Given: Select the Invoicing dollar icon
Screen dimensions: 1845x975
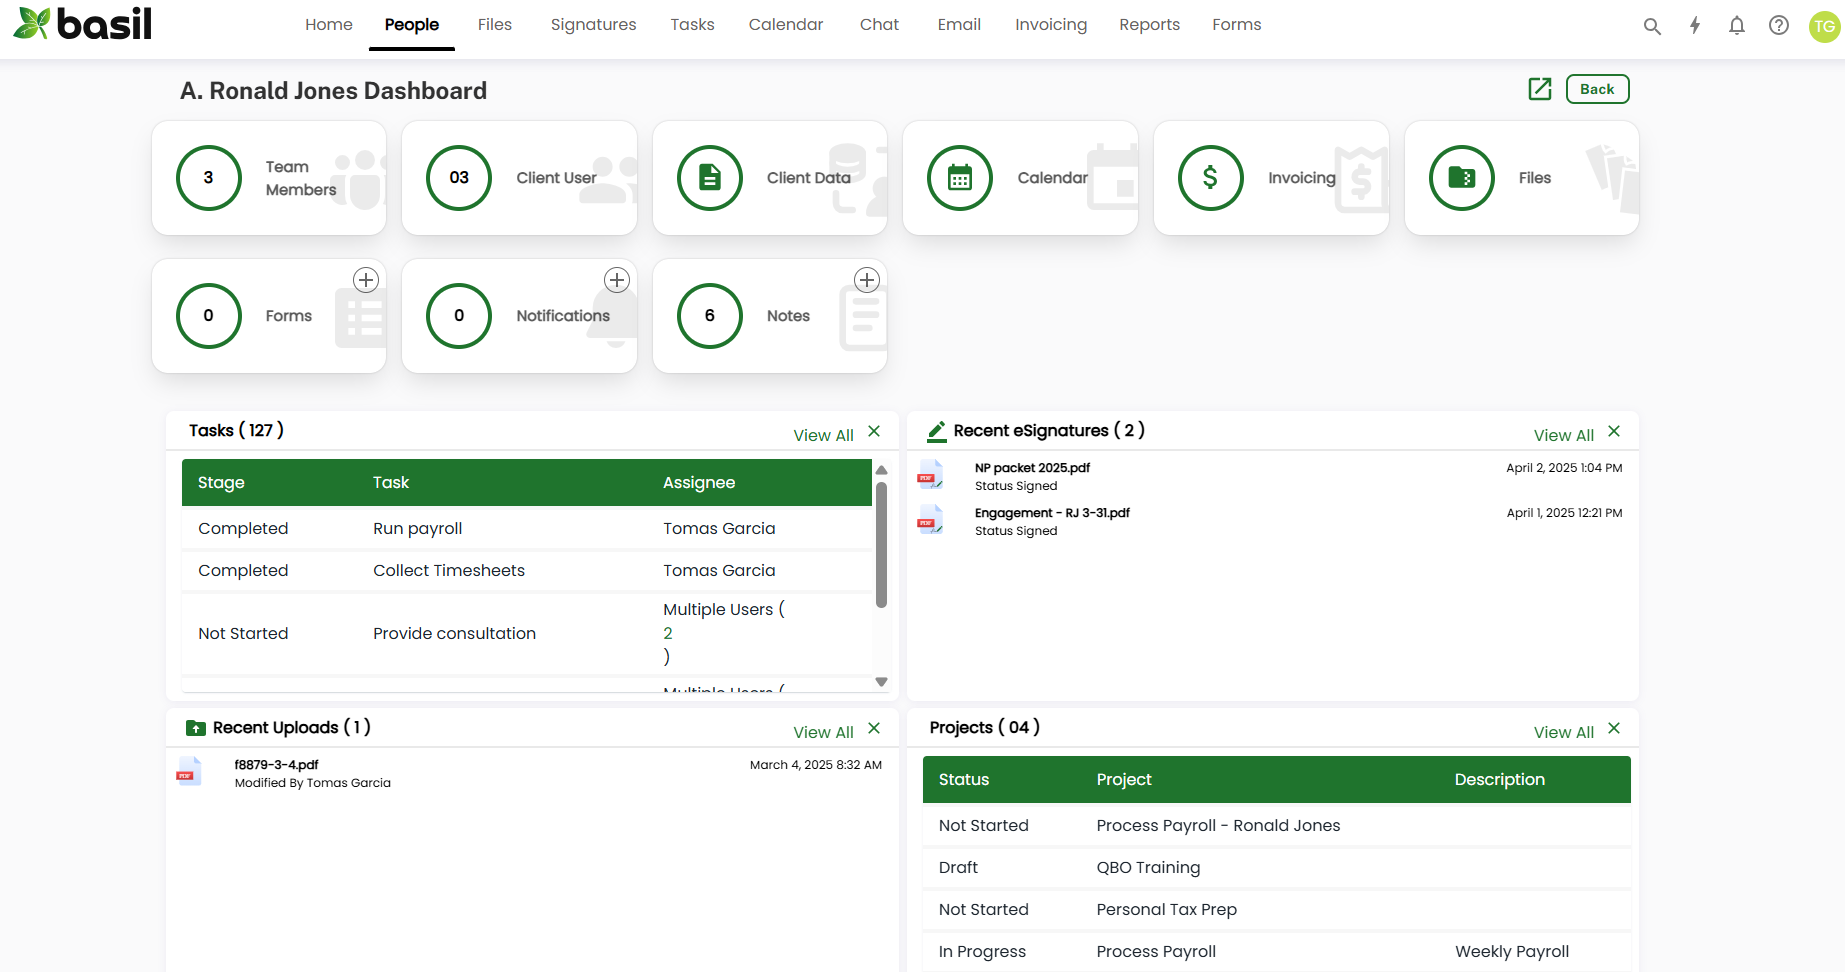Looking at the screenshot, I should (1210, 178).
